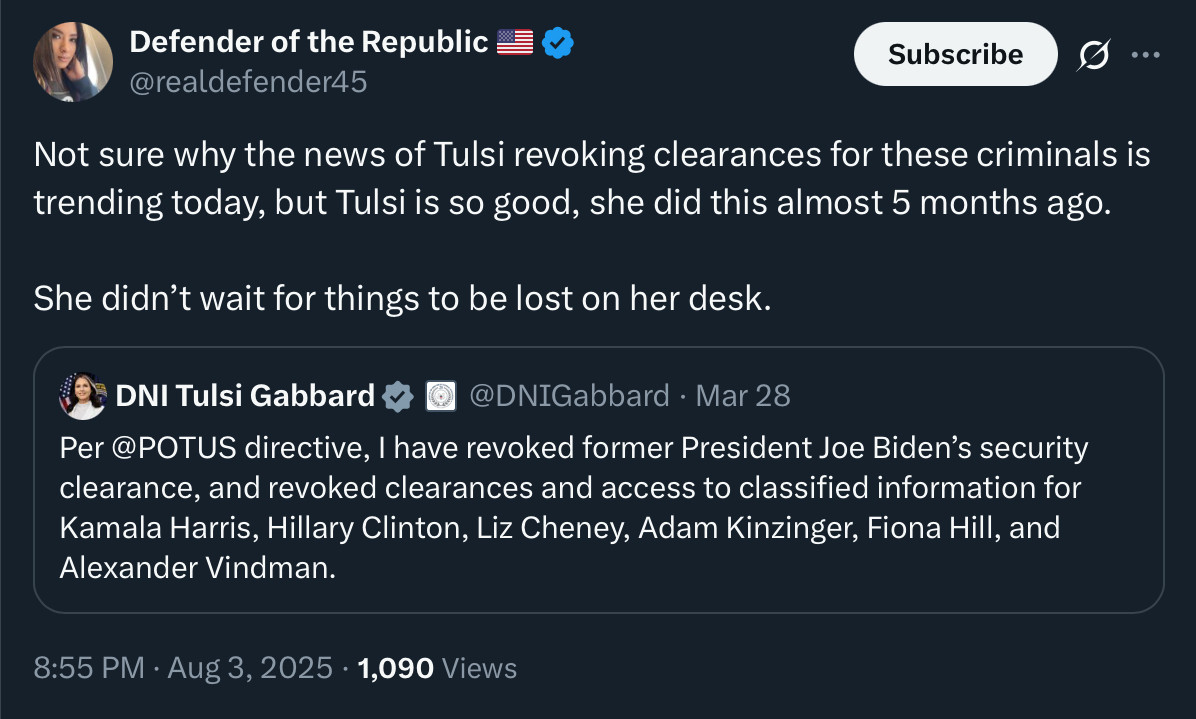Click the grey verified badge in quoted post

pos(399,397)
